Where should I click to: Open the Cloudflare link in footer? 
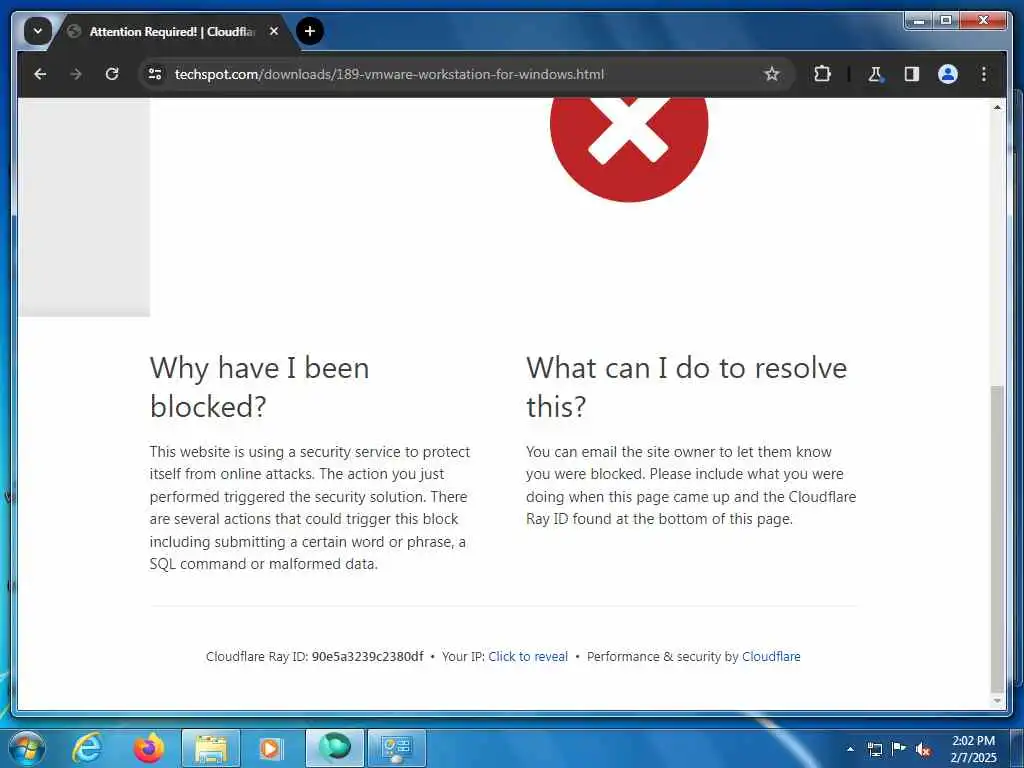pyautogui.click(x=771, y=656)
